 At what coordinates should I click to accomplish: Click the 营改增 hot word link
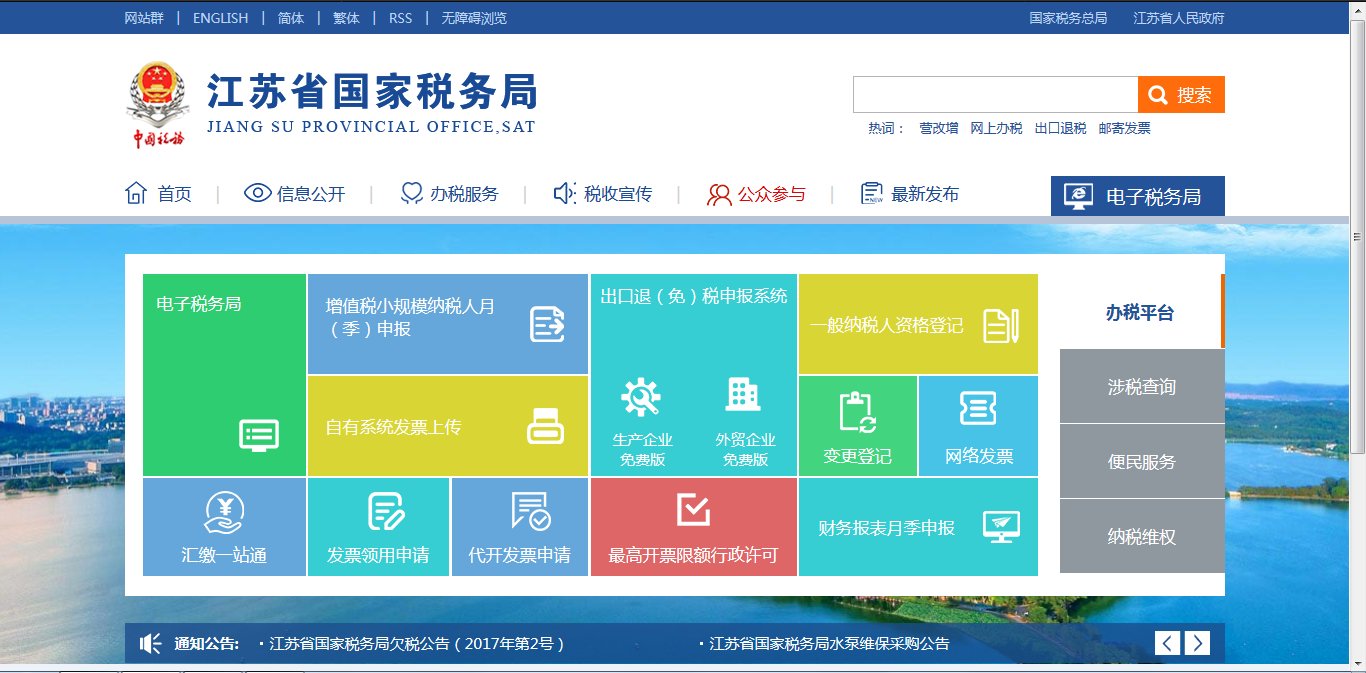coord(939,128)
